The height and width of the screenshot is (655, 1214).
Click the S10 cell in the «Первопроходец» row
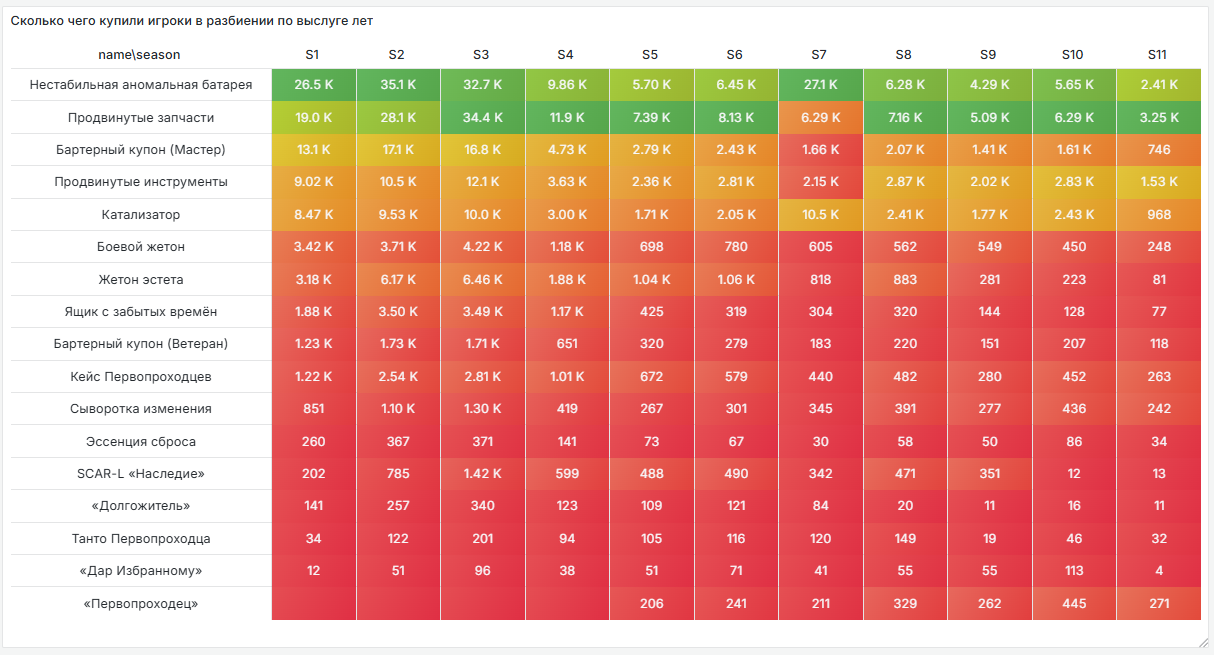pyautogui.click(x=1073, y=604)
